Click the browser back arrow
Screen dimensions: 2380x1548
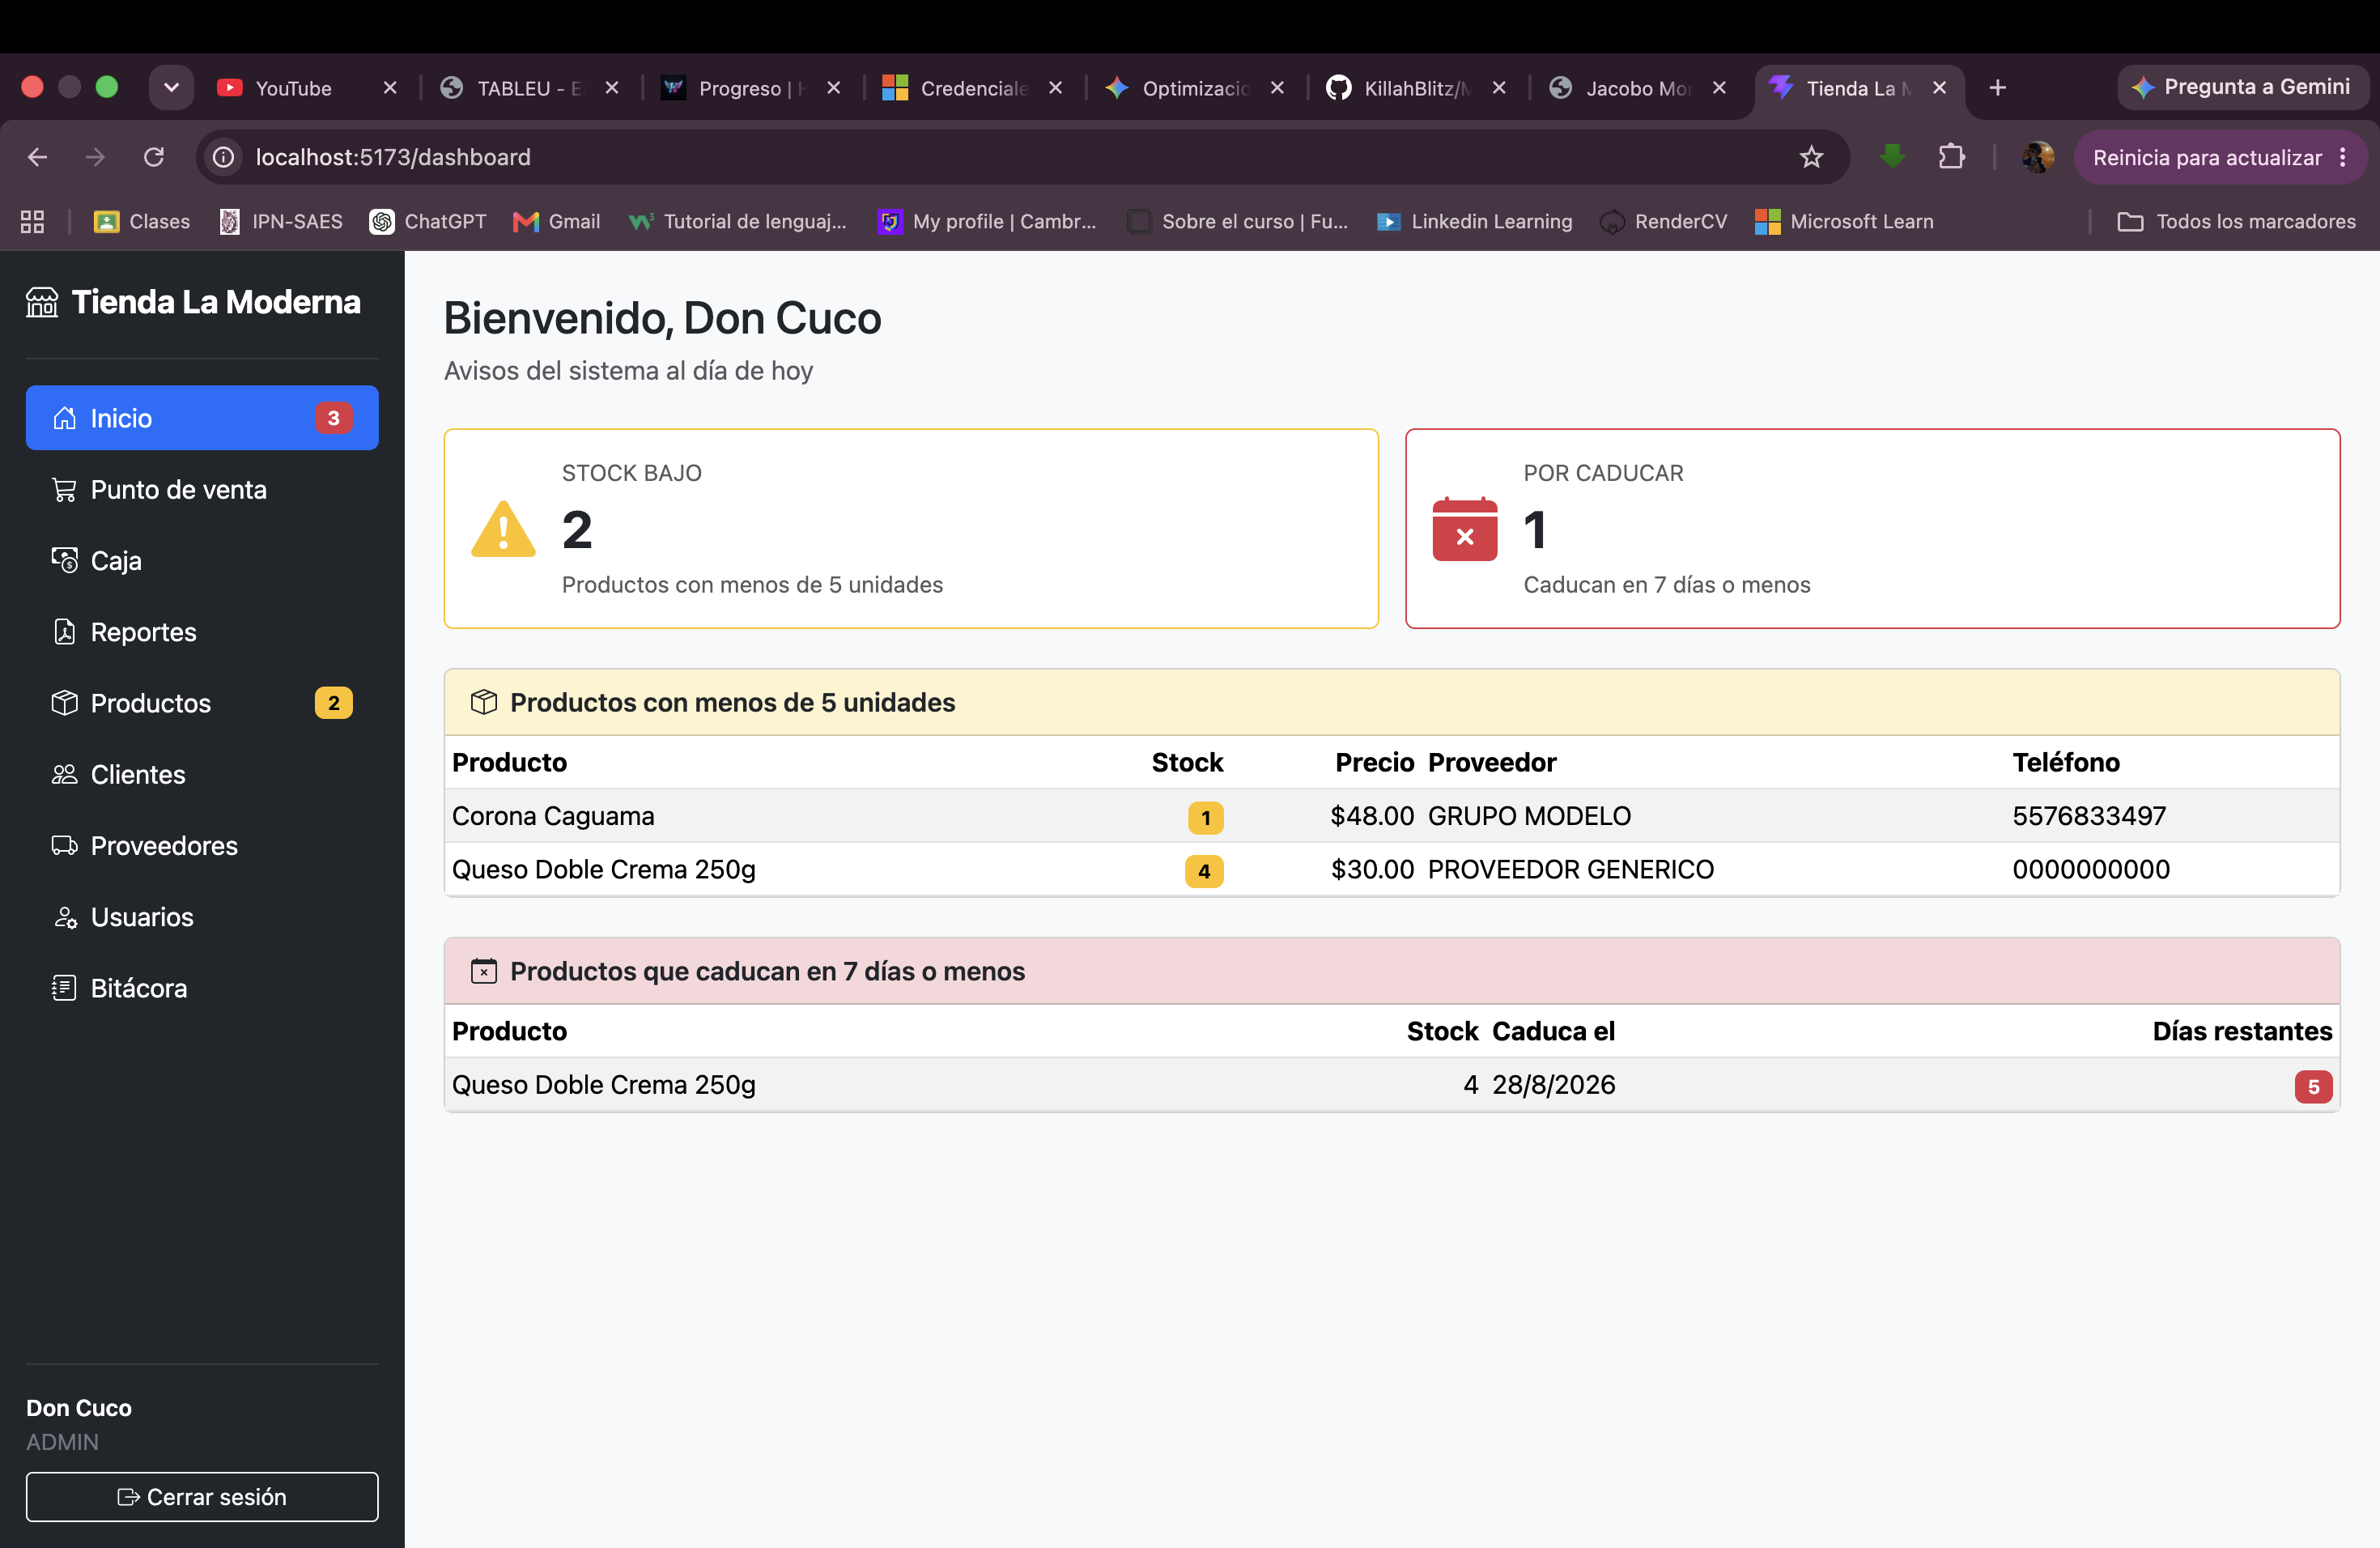pos(38,157)
